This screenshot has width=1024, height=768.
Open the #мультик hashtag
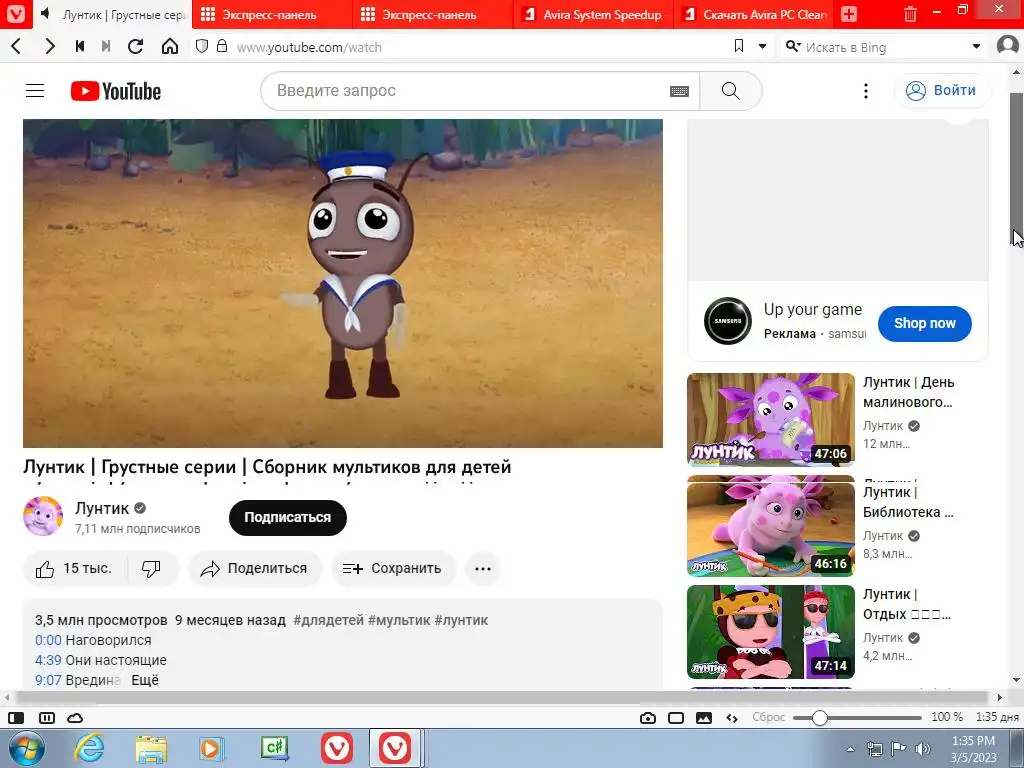pyautogui.click(x=399, y=620)
